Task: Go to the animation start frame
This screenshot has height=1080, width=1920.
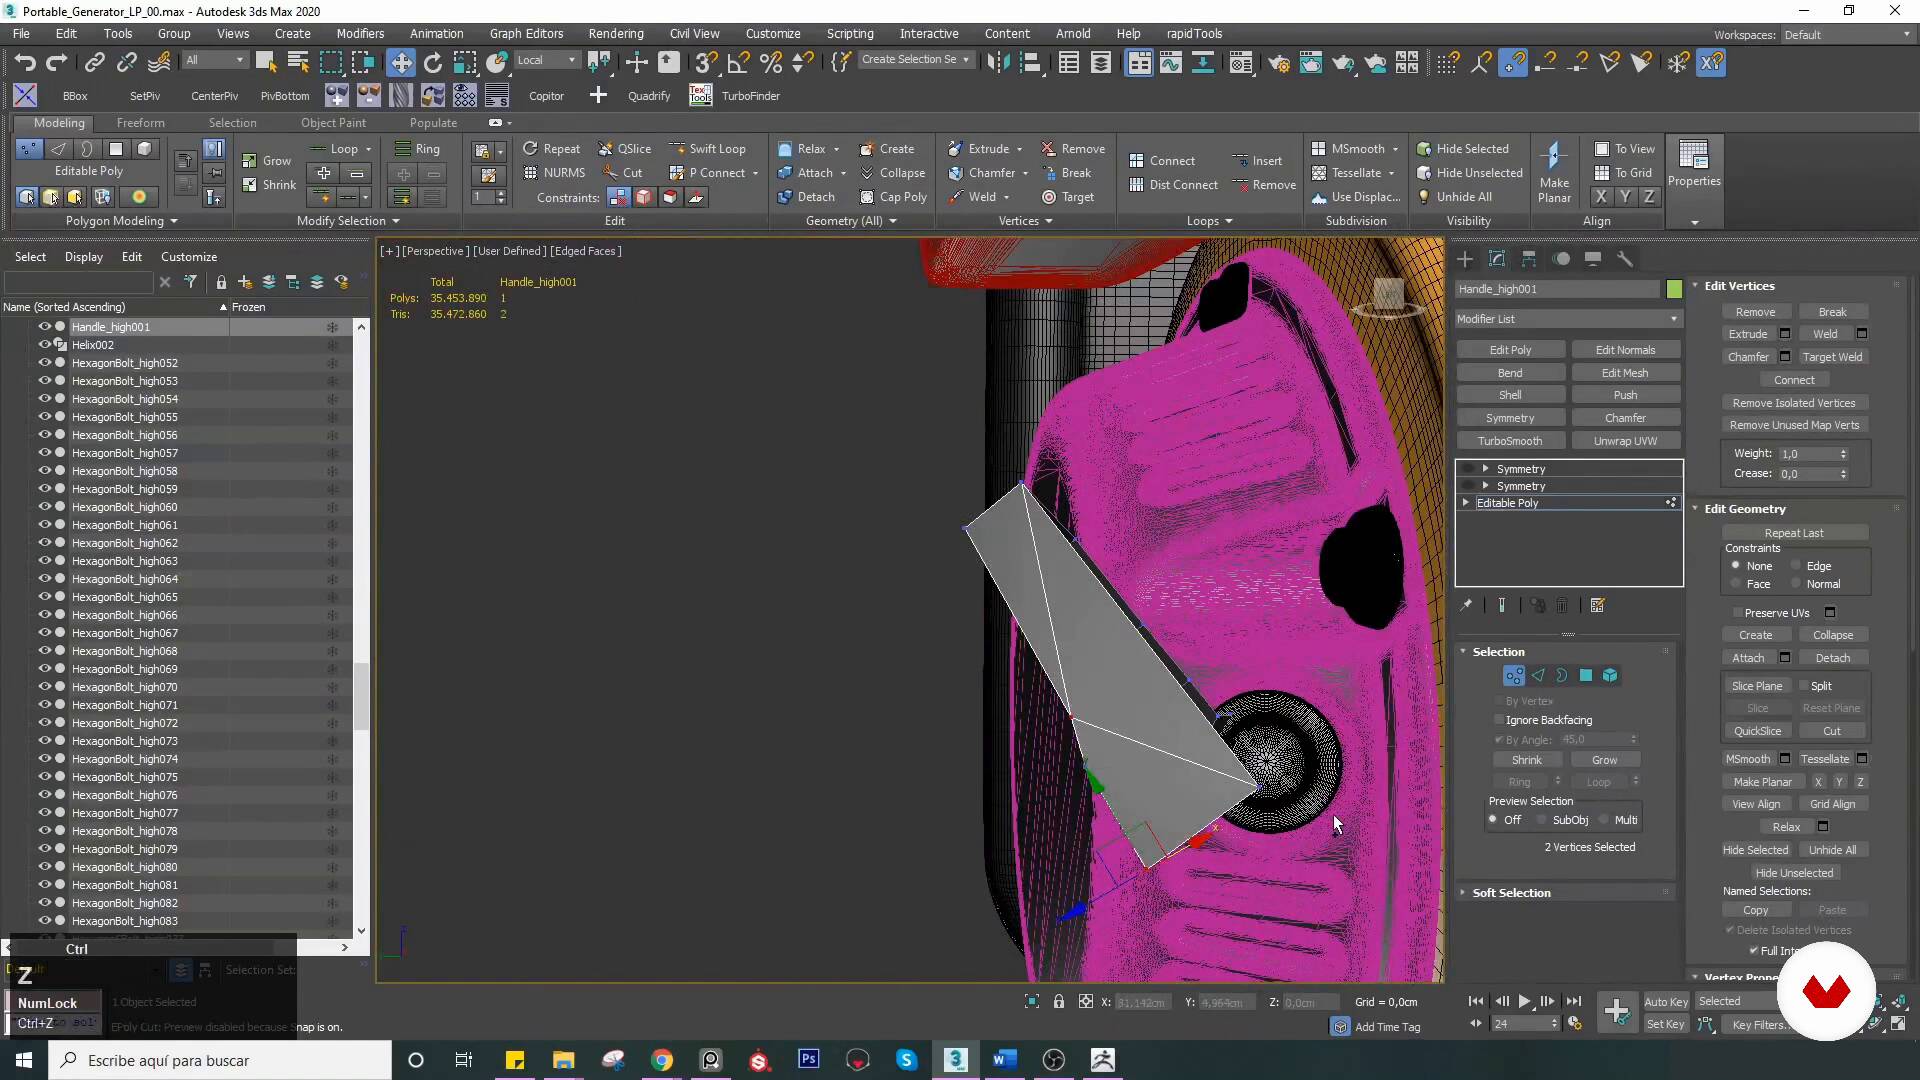Action: tap(1476, 1001)
